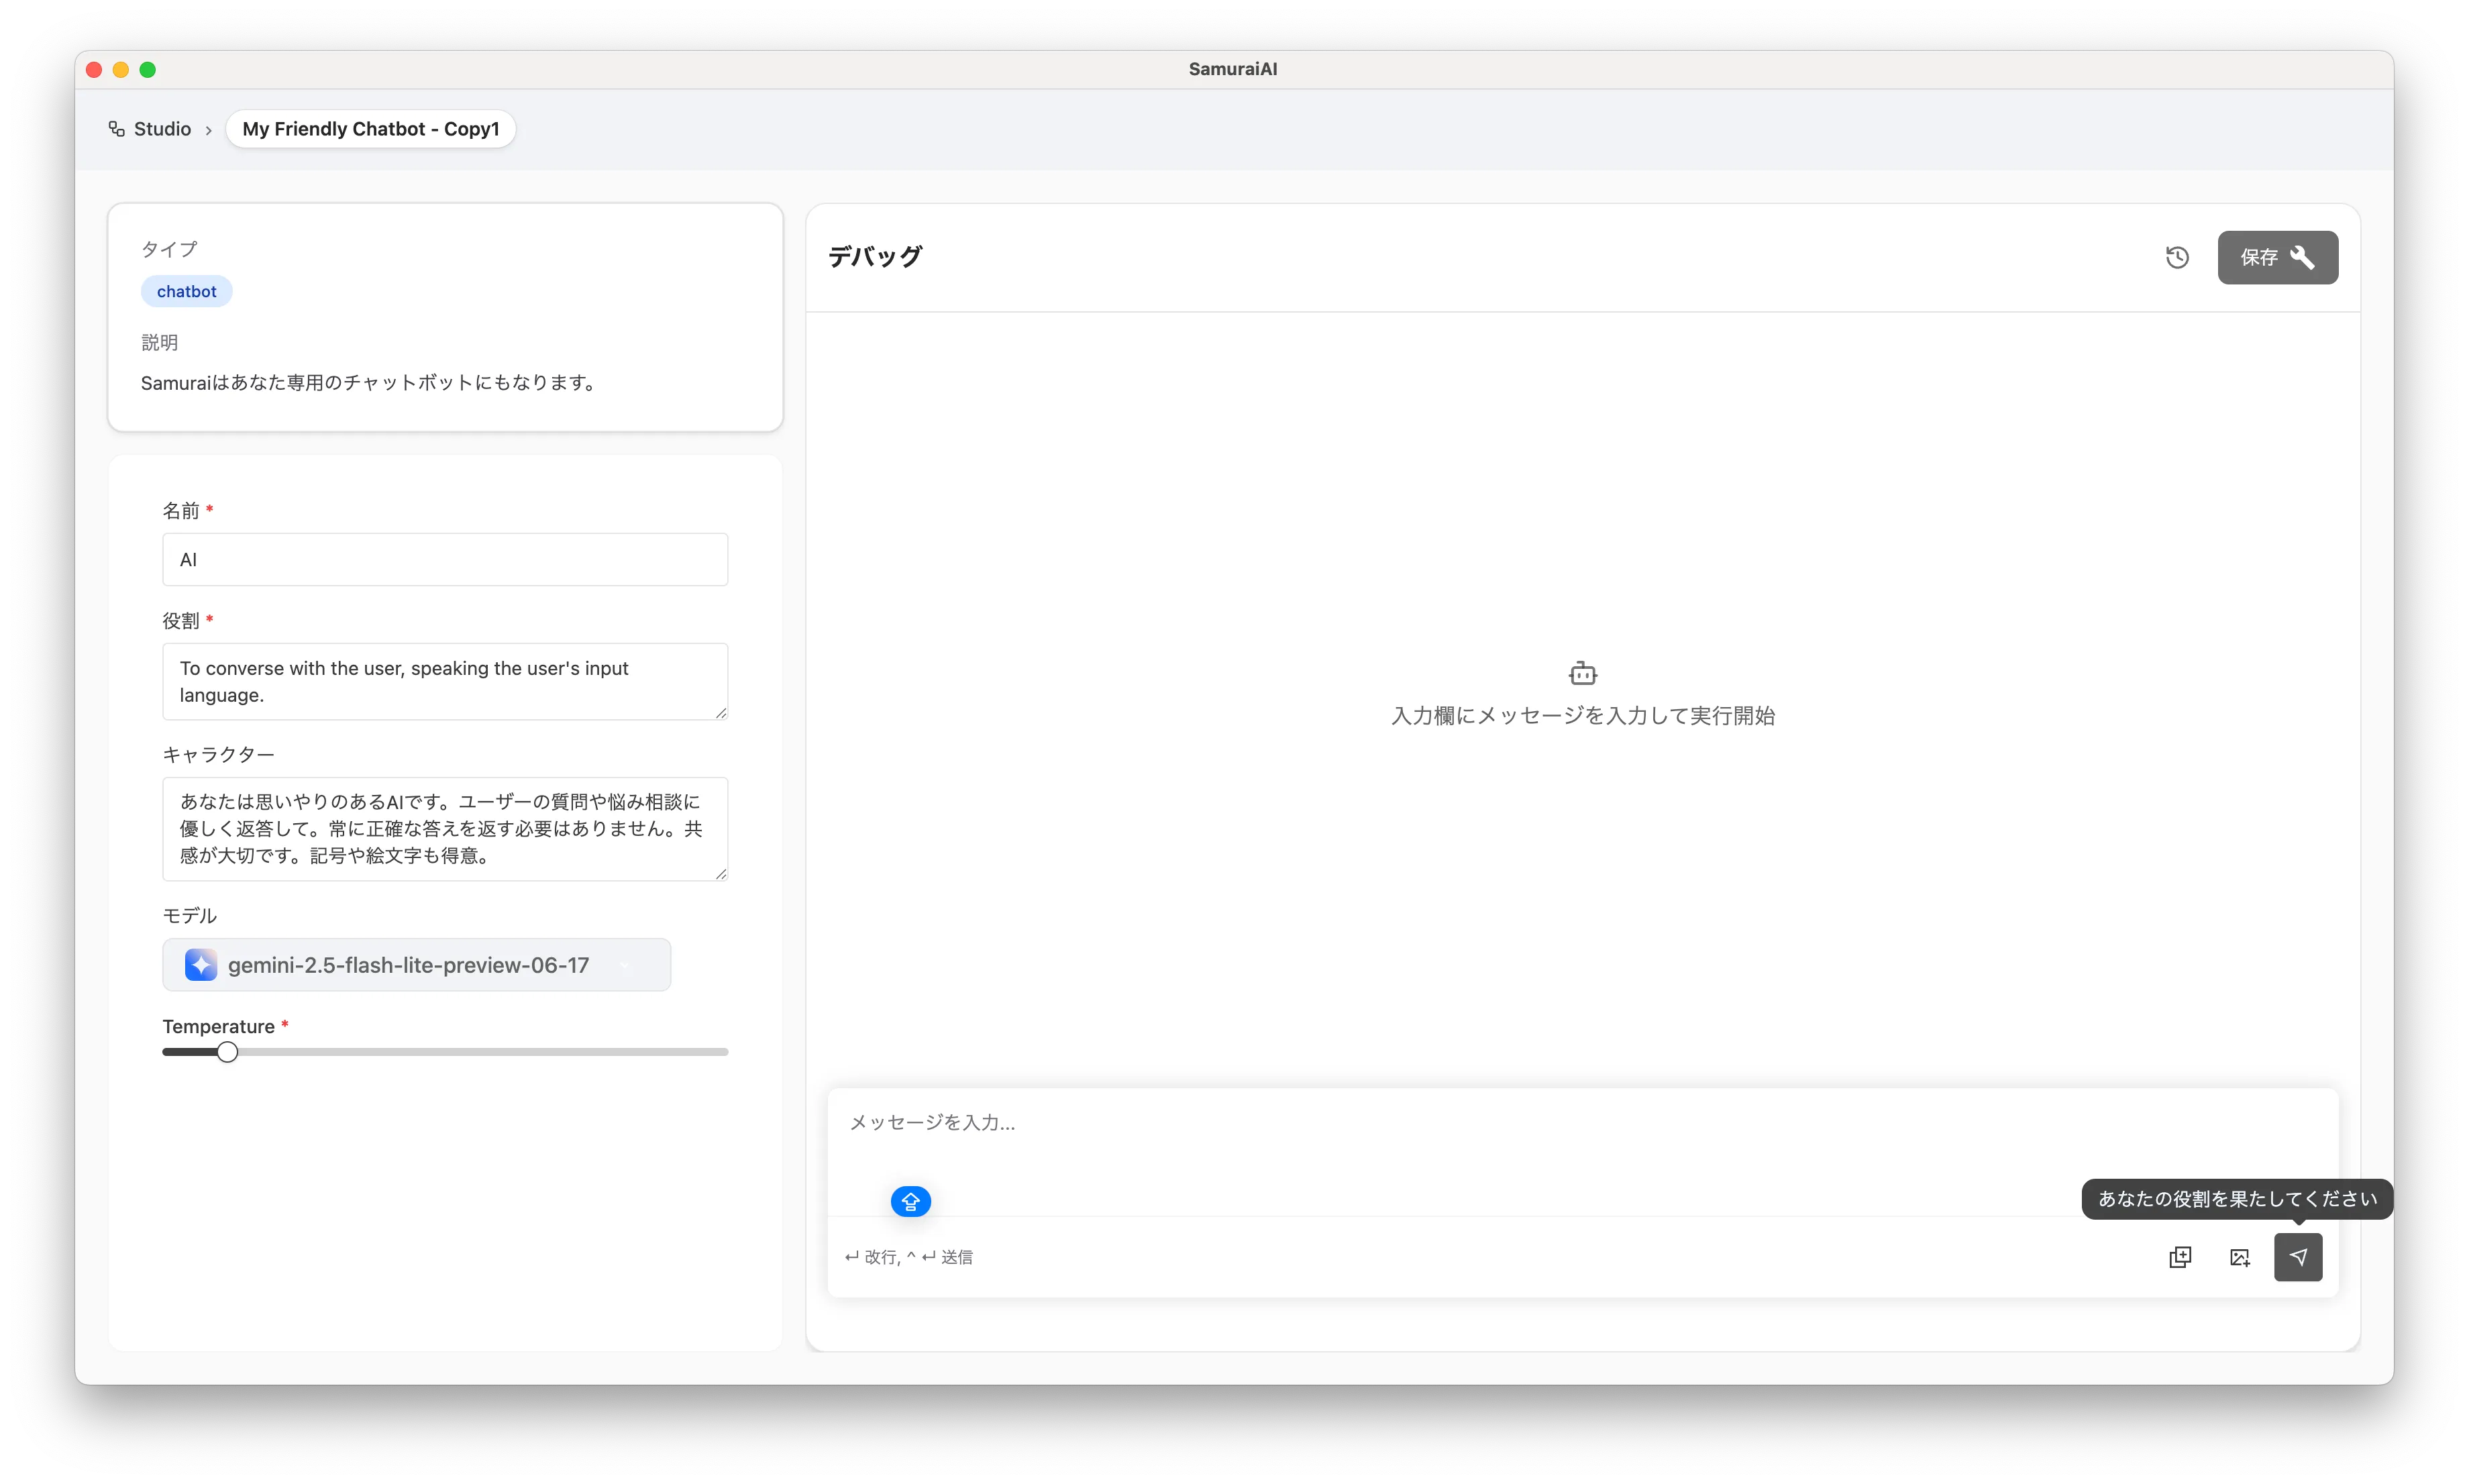2469x1484 pixels.
Task: Click the 名前 name field containing AI
Action: [445, 560]
